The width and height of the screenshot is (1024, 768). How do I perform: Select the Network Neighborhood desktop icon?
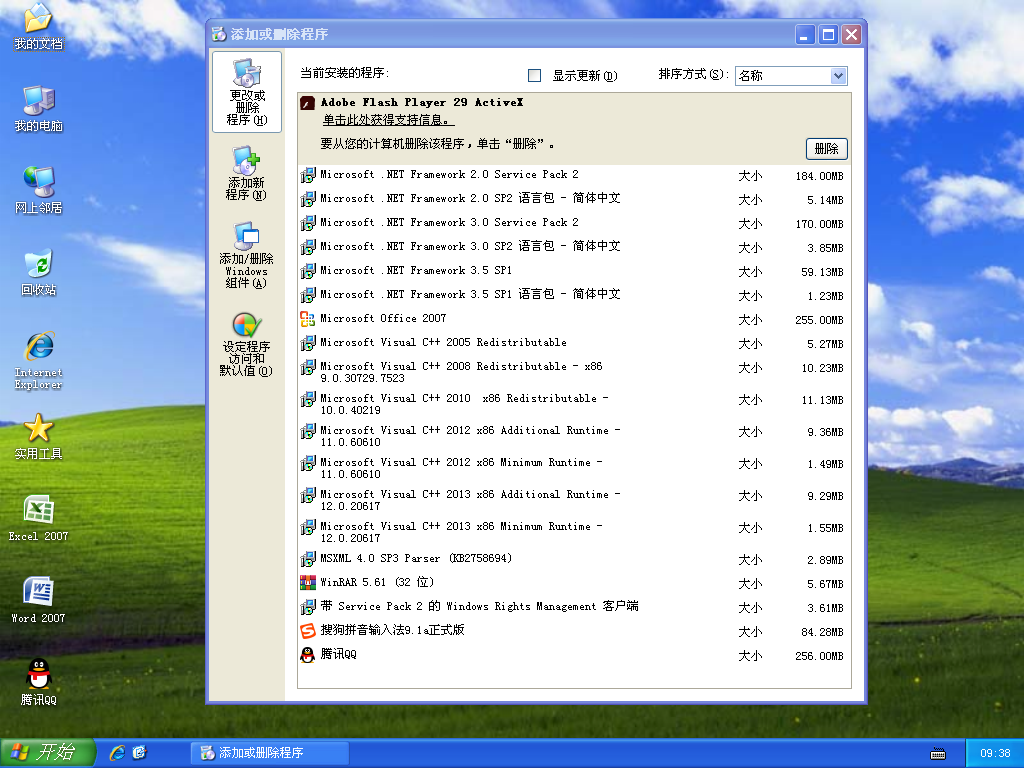click(39, 190)
